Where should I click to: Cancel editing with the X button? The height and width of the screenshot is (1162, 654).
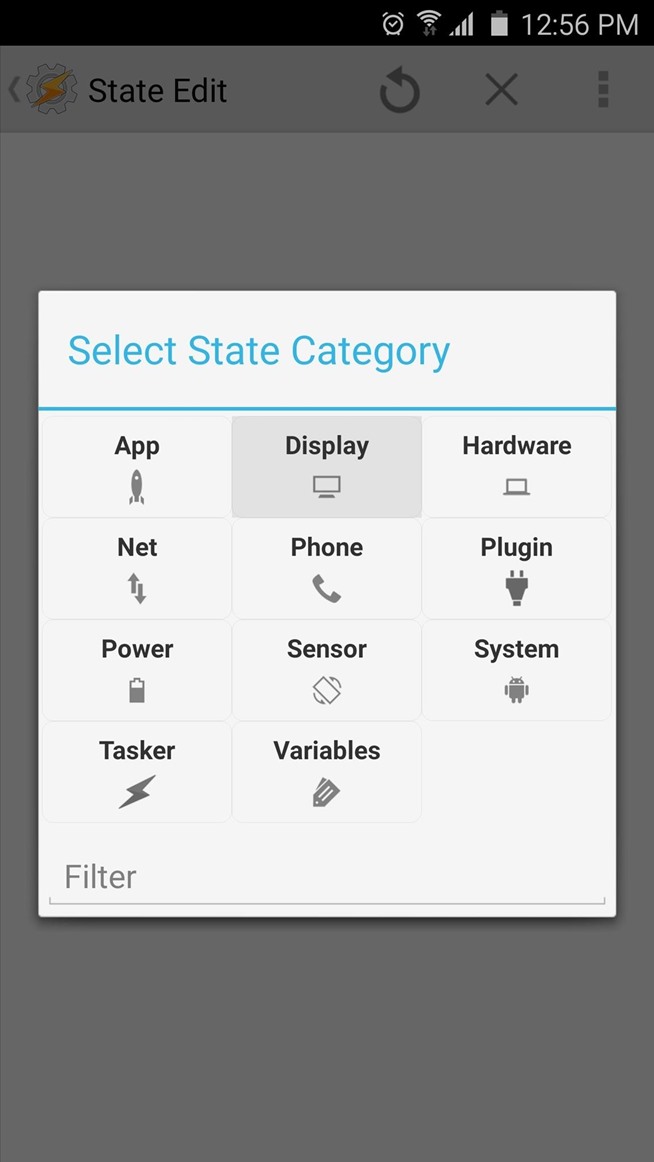point(501,91)
